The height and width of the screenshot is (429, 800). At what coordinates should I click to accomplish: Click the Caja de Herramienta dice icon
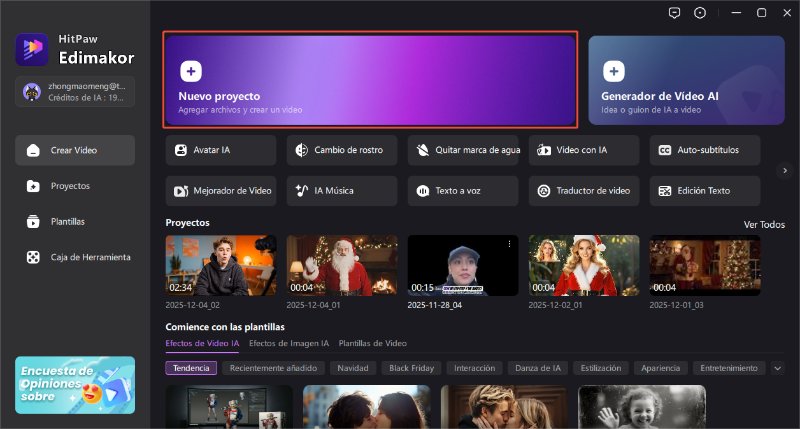pyautogui.click(x=33, y=258)
